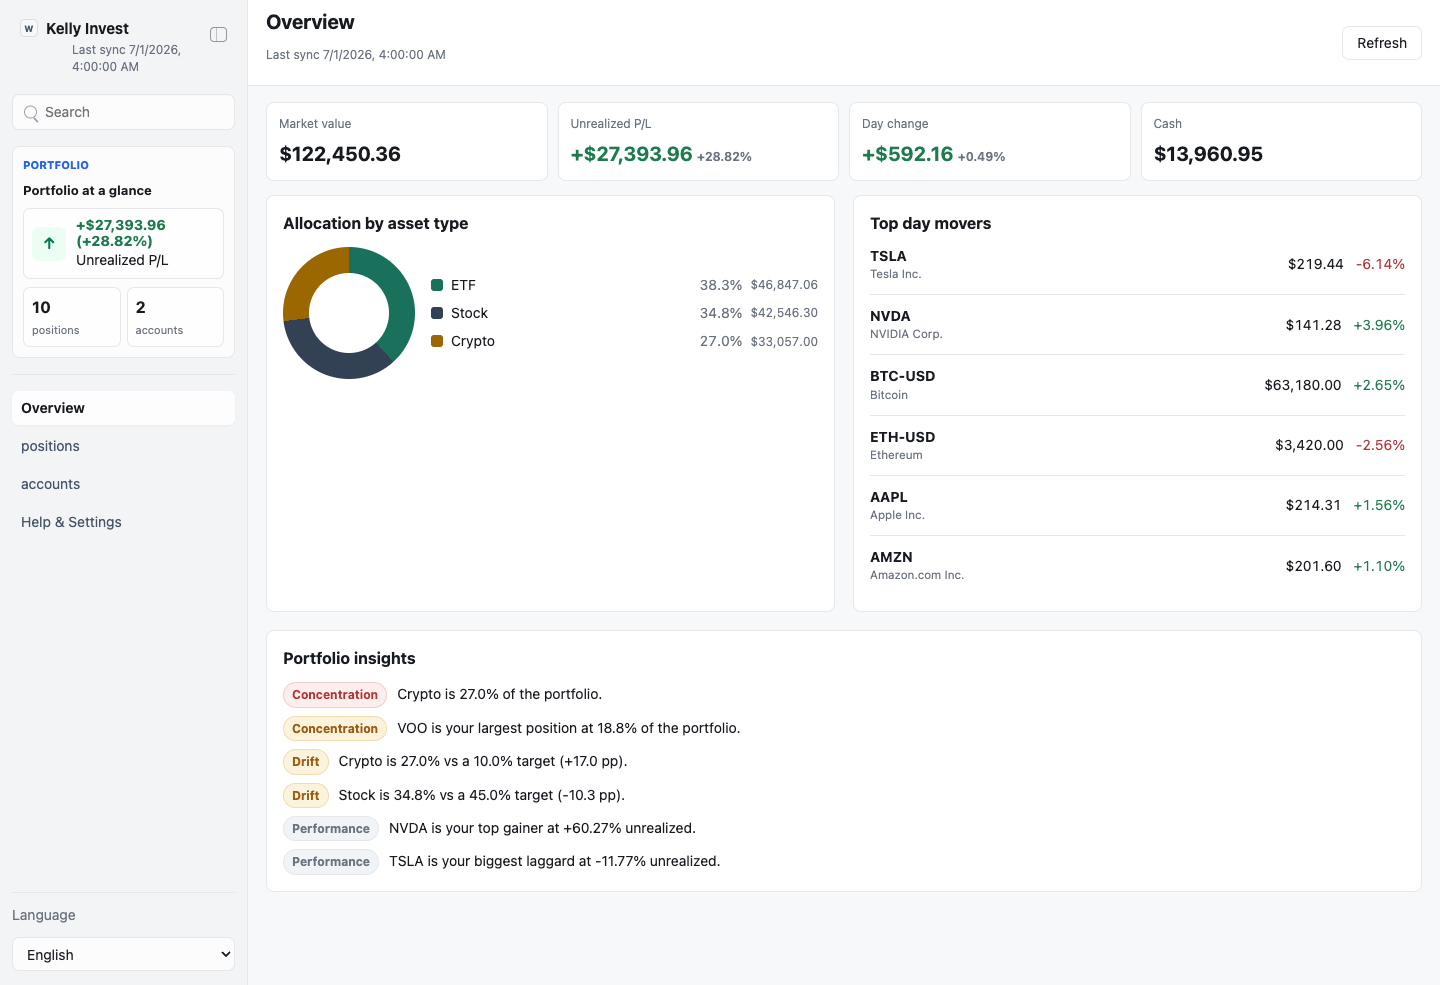Select the AMZN Amazon.com Inc. row
The height and width of the screenshot is (985, 1440).
(1137, 566)
